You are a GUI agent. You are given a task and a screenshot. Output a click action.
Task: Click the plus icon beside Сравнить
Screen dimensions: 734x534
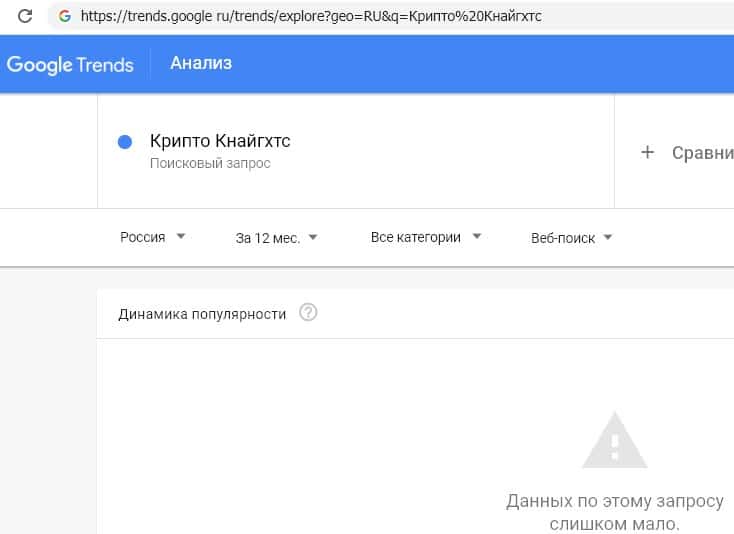pyautogui.click(x=647, y=152)
